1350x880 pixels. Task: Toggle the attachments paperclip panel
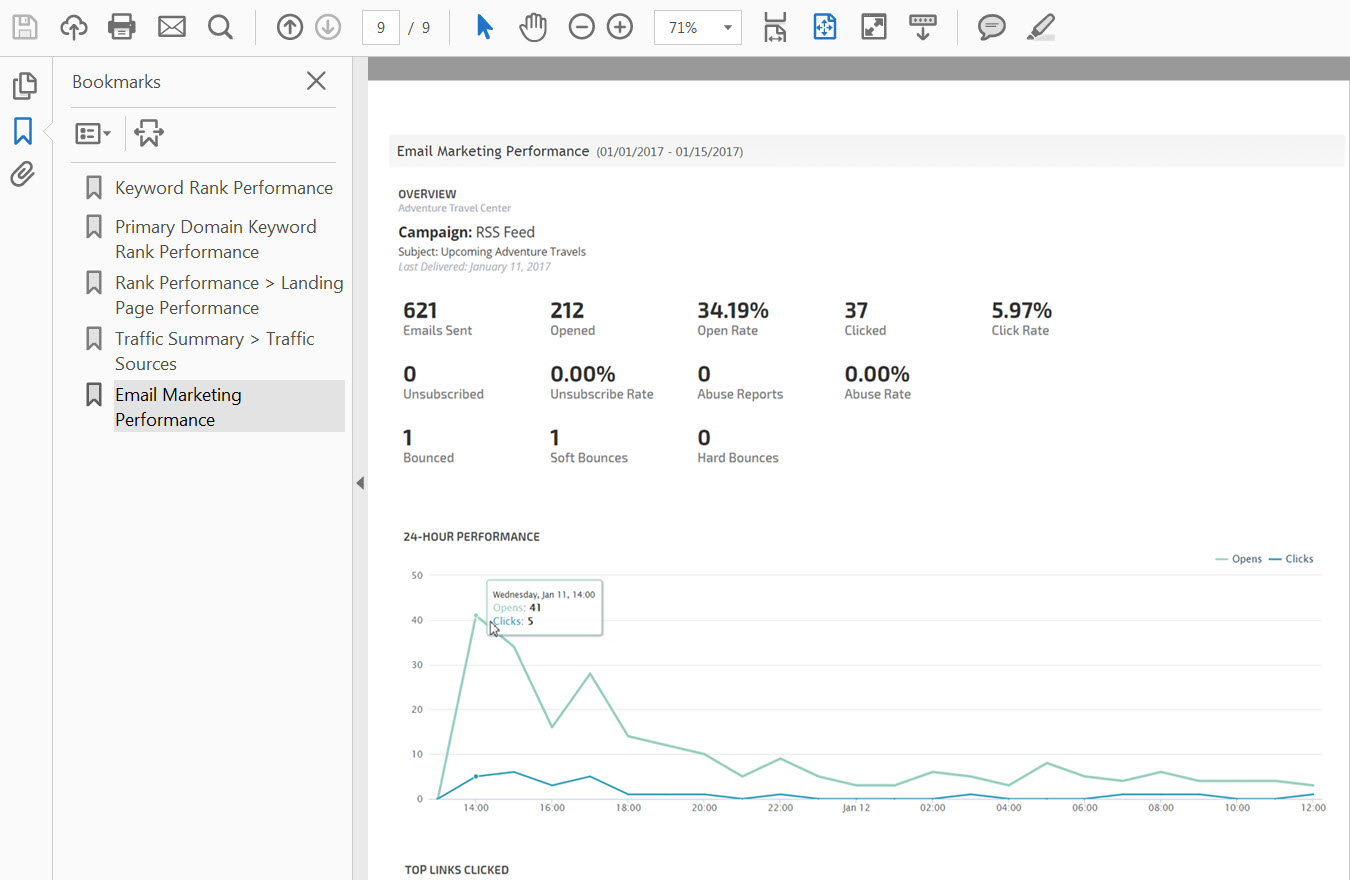23,175
